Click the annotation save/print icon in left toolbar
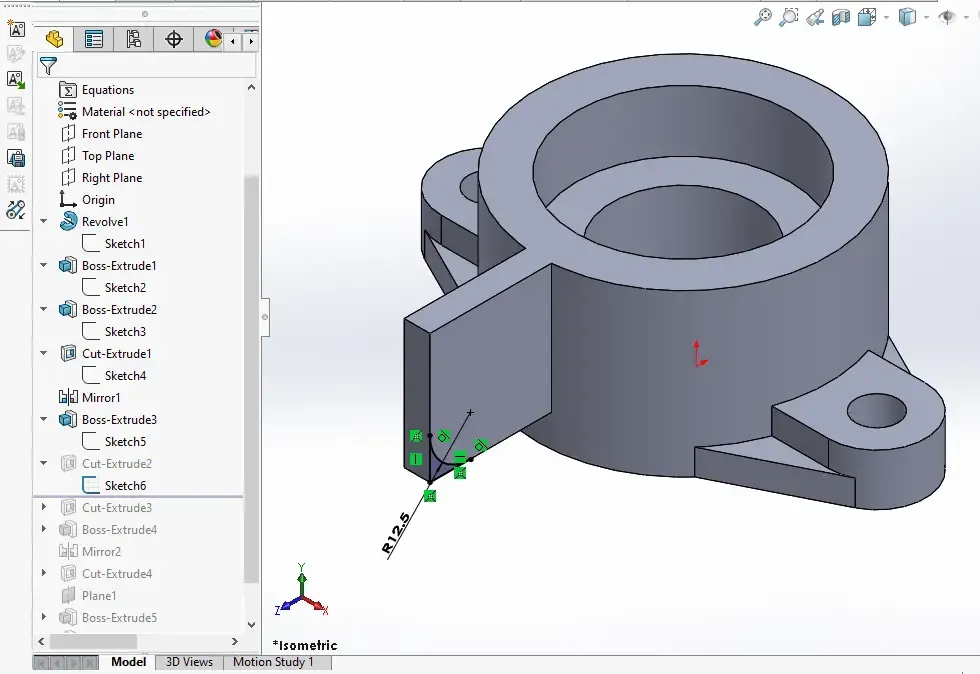Viewport: 980px width, 674px height. [16, 158]
